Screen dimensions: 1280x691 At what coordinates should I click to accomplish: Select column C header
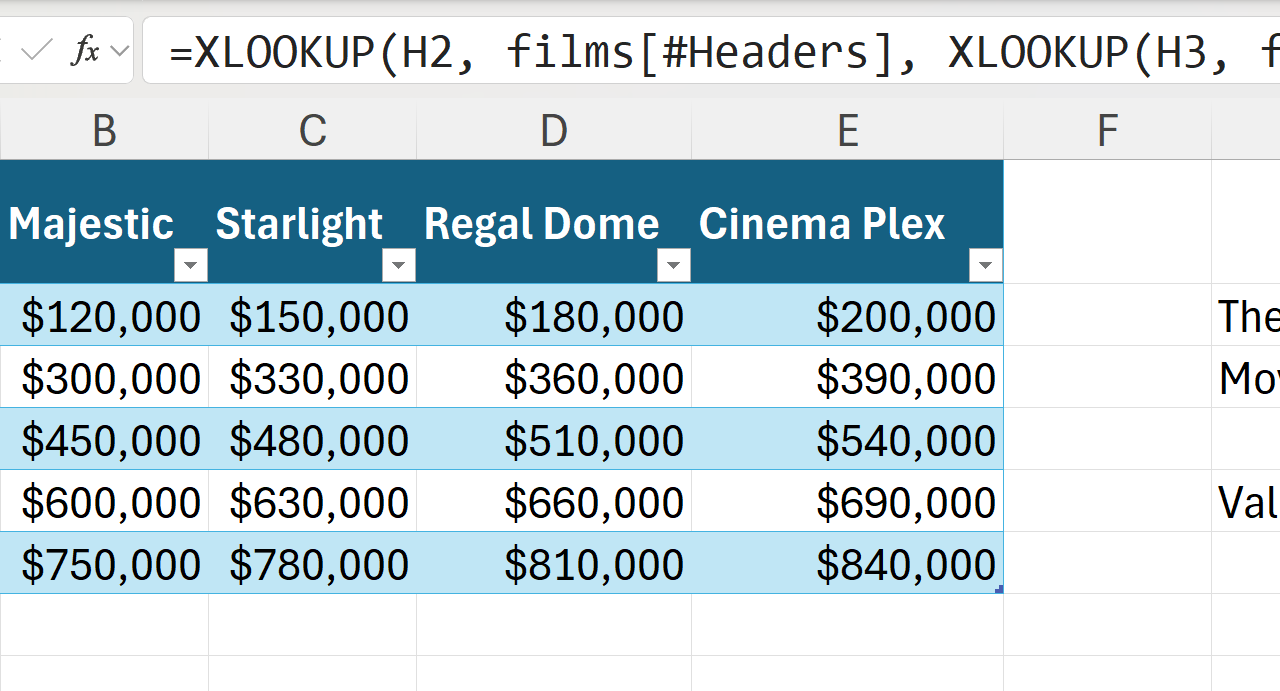tap(312, 130)
